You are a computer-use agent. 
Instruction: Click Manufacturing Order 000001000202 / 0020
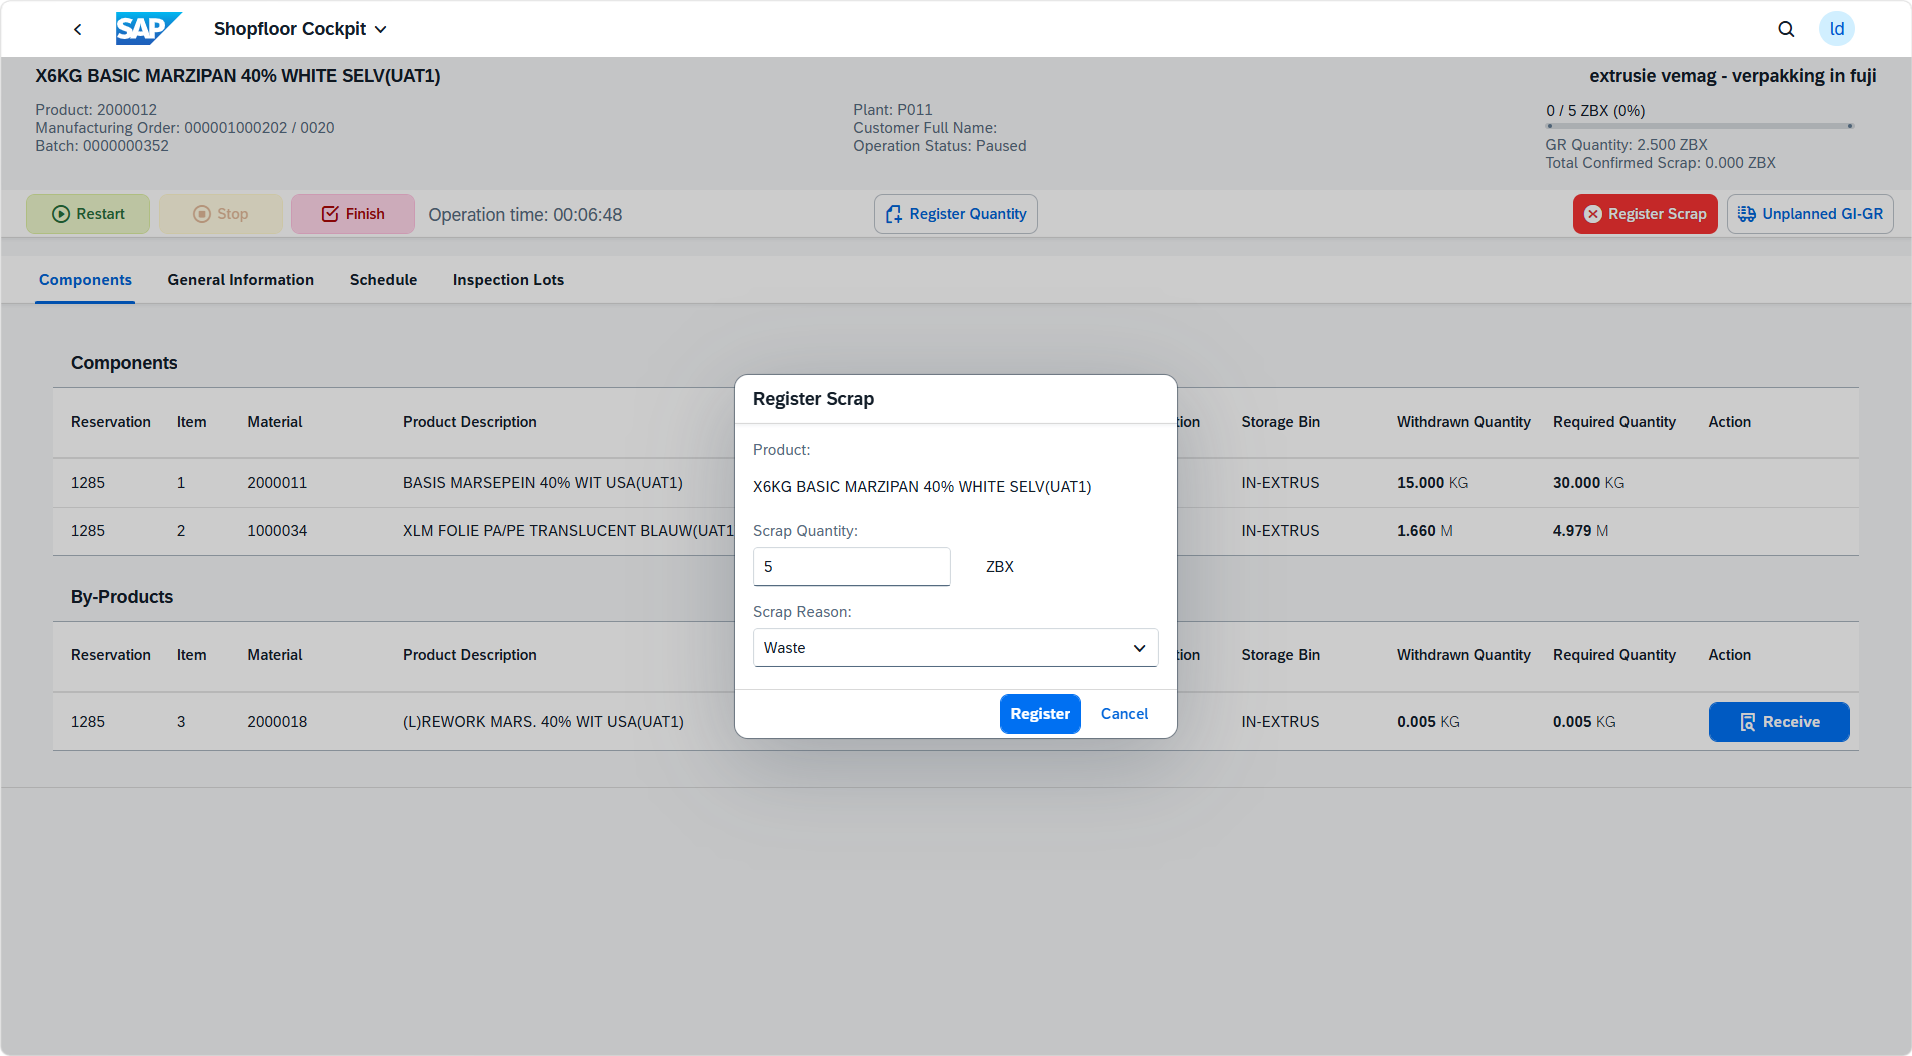pos(185,128)
